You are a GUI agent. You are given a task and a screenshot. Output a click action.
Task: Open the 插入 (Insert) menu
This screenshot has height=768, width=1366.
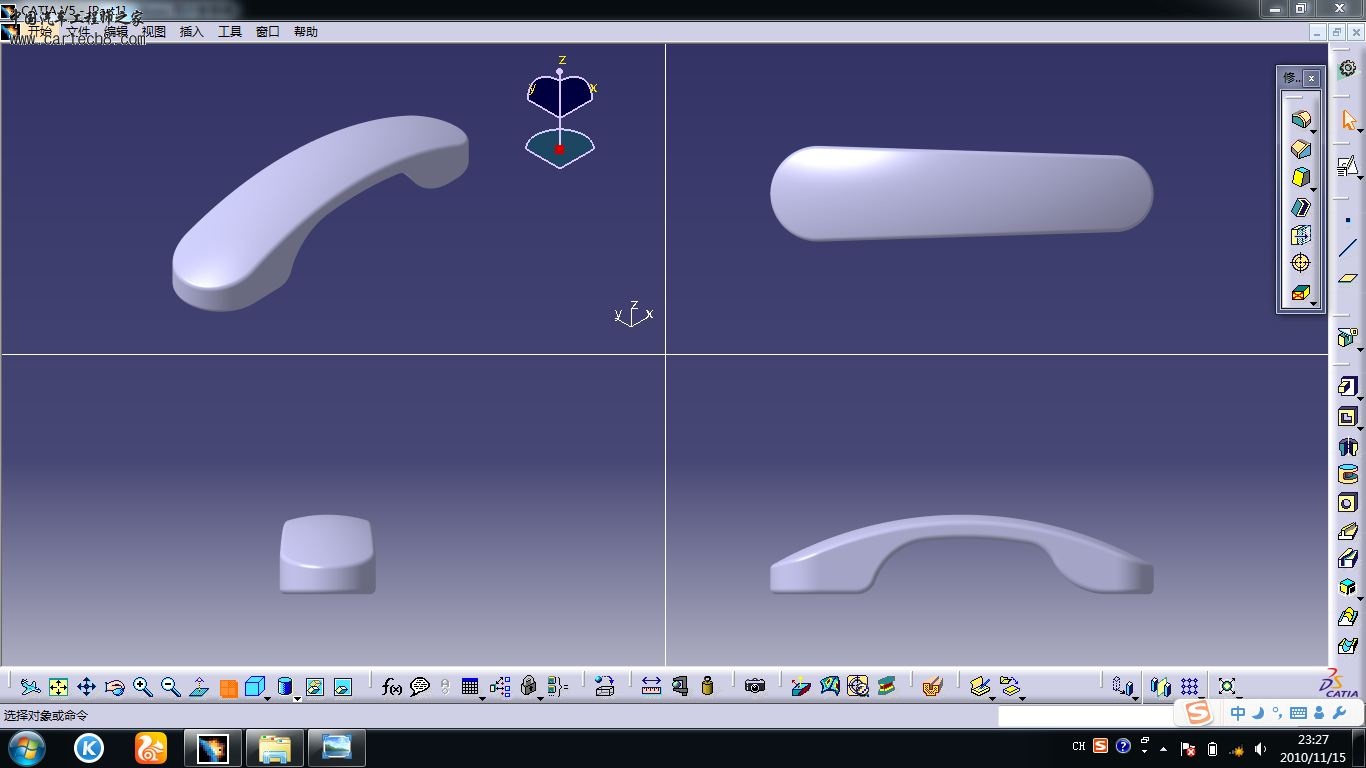coord(191,32)
